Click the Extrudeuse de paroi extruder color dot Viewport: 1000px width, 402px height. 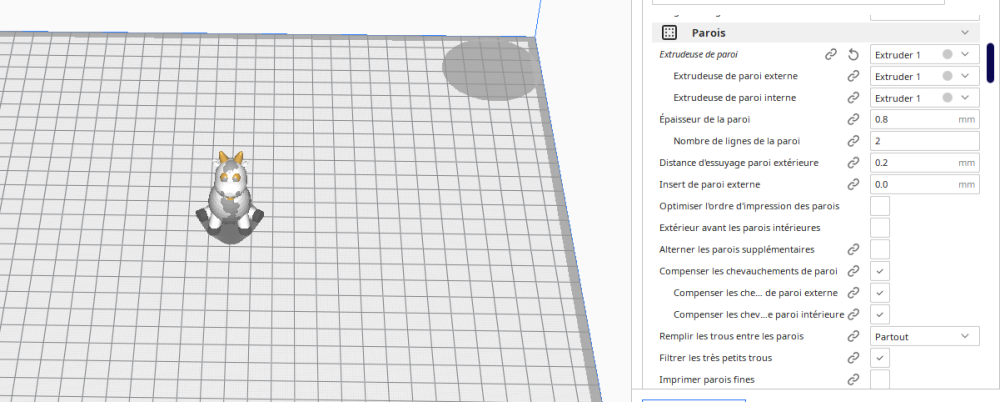coord(947,54)
